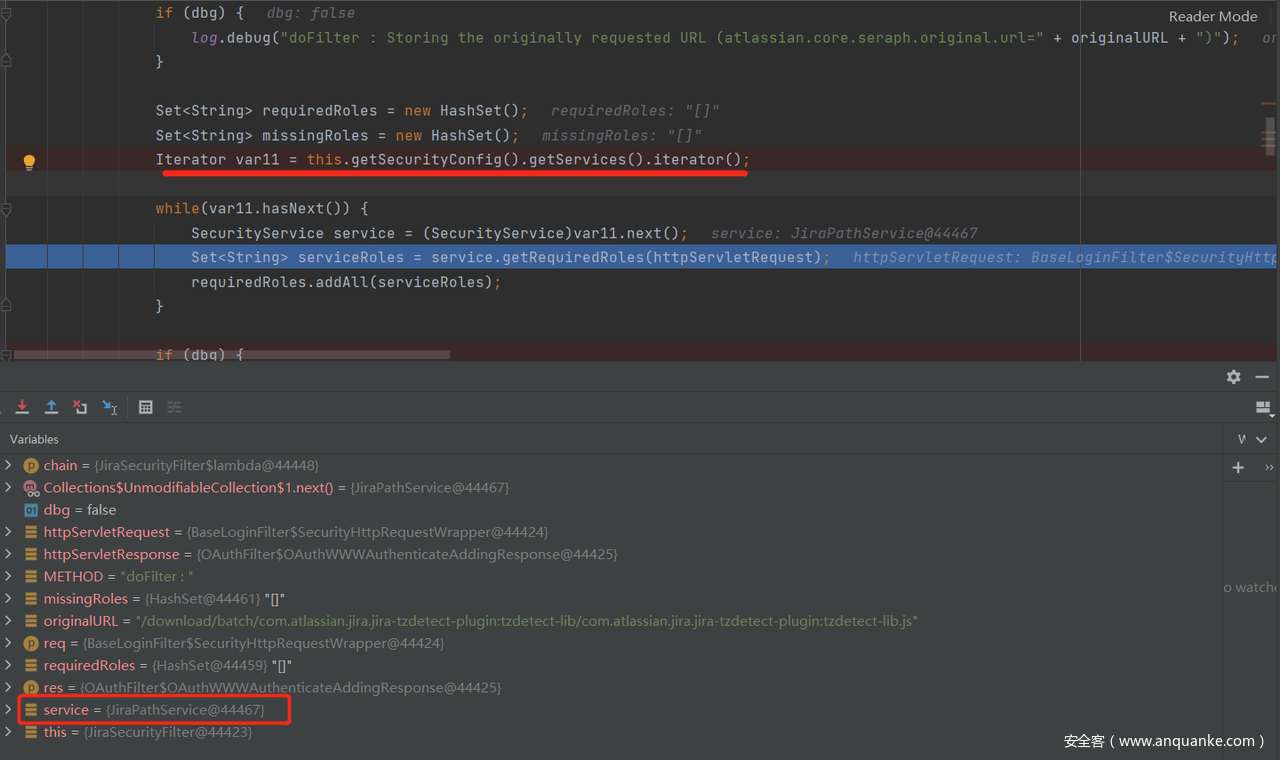Click the primitive type icon beside dbg
1280x760 pixels.
(31, 510)
